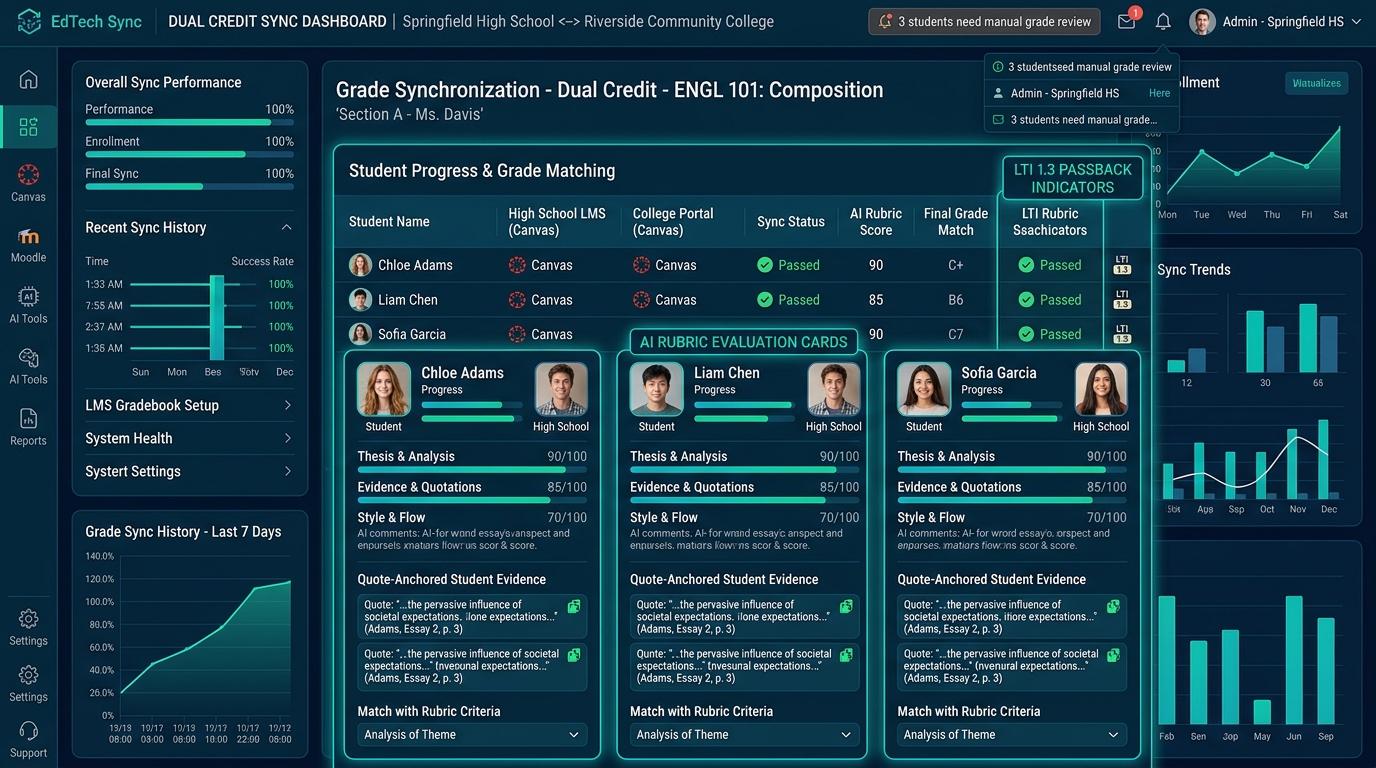Select the bottom '3 students need manual grade...' entry
The image size is (1376, 768).
point(1082,120)
